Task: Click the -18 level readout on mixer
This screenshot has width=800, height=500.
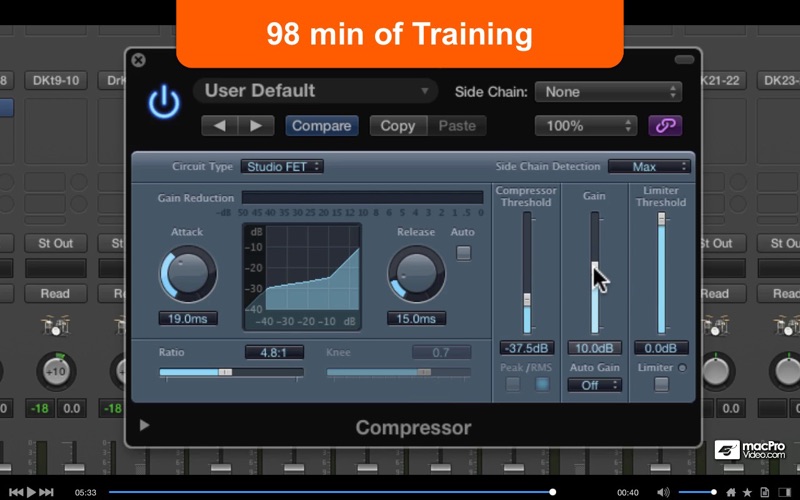Action: click(40, 408)
